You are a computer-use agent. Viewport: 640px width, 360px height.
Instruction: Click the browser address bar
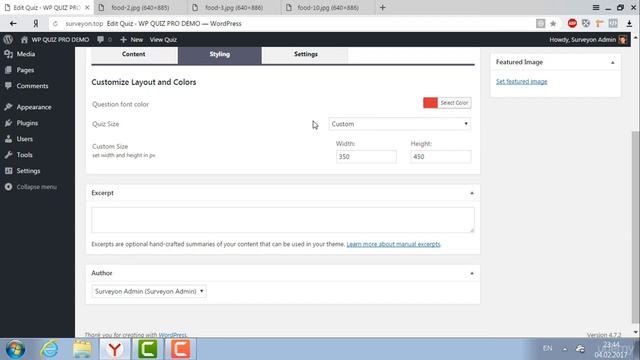pos(294,24)
